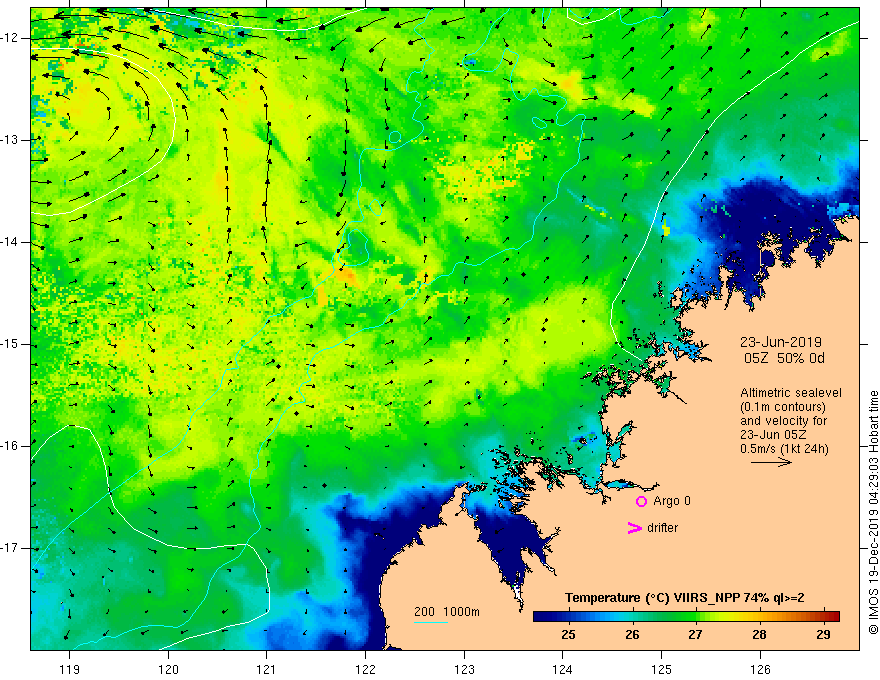Click the longitude axis label 119

pos(70,669)
